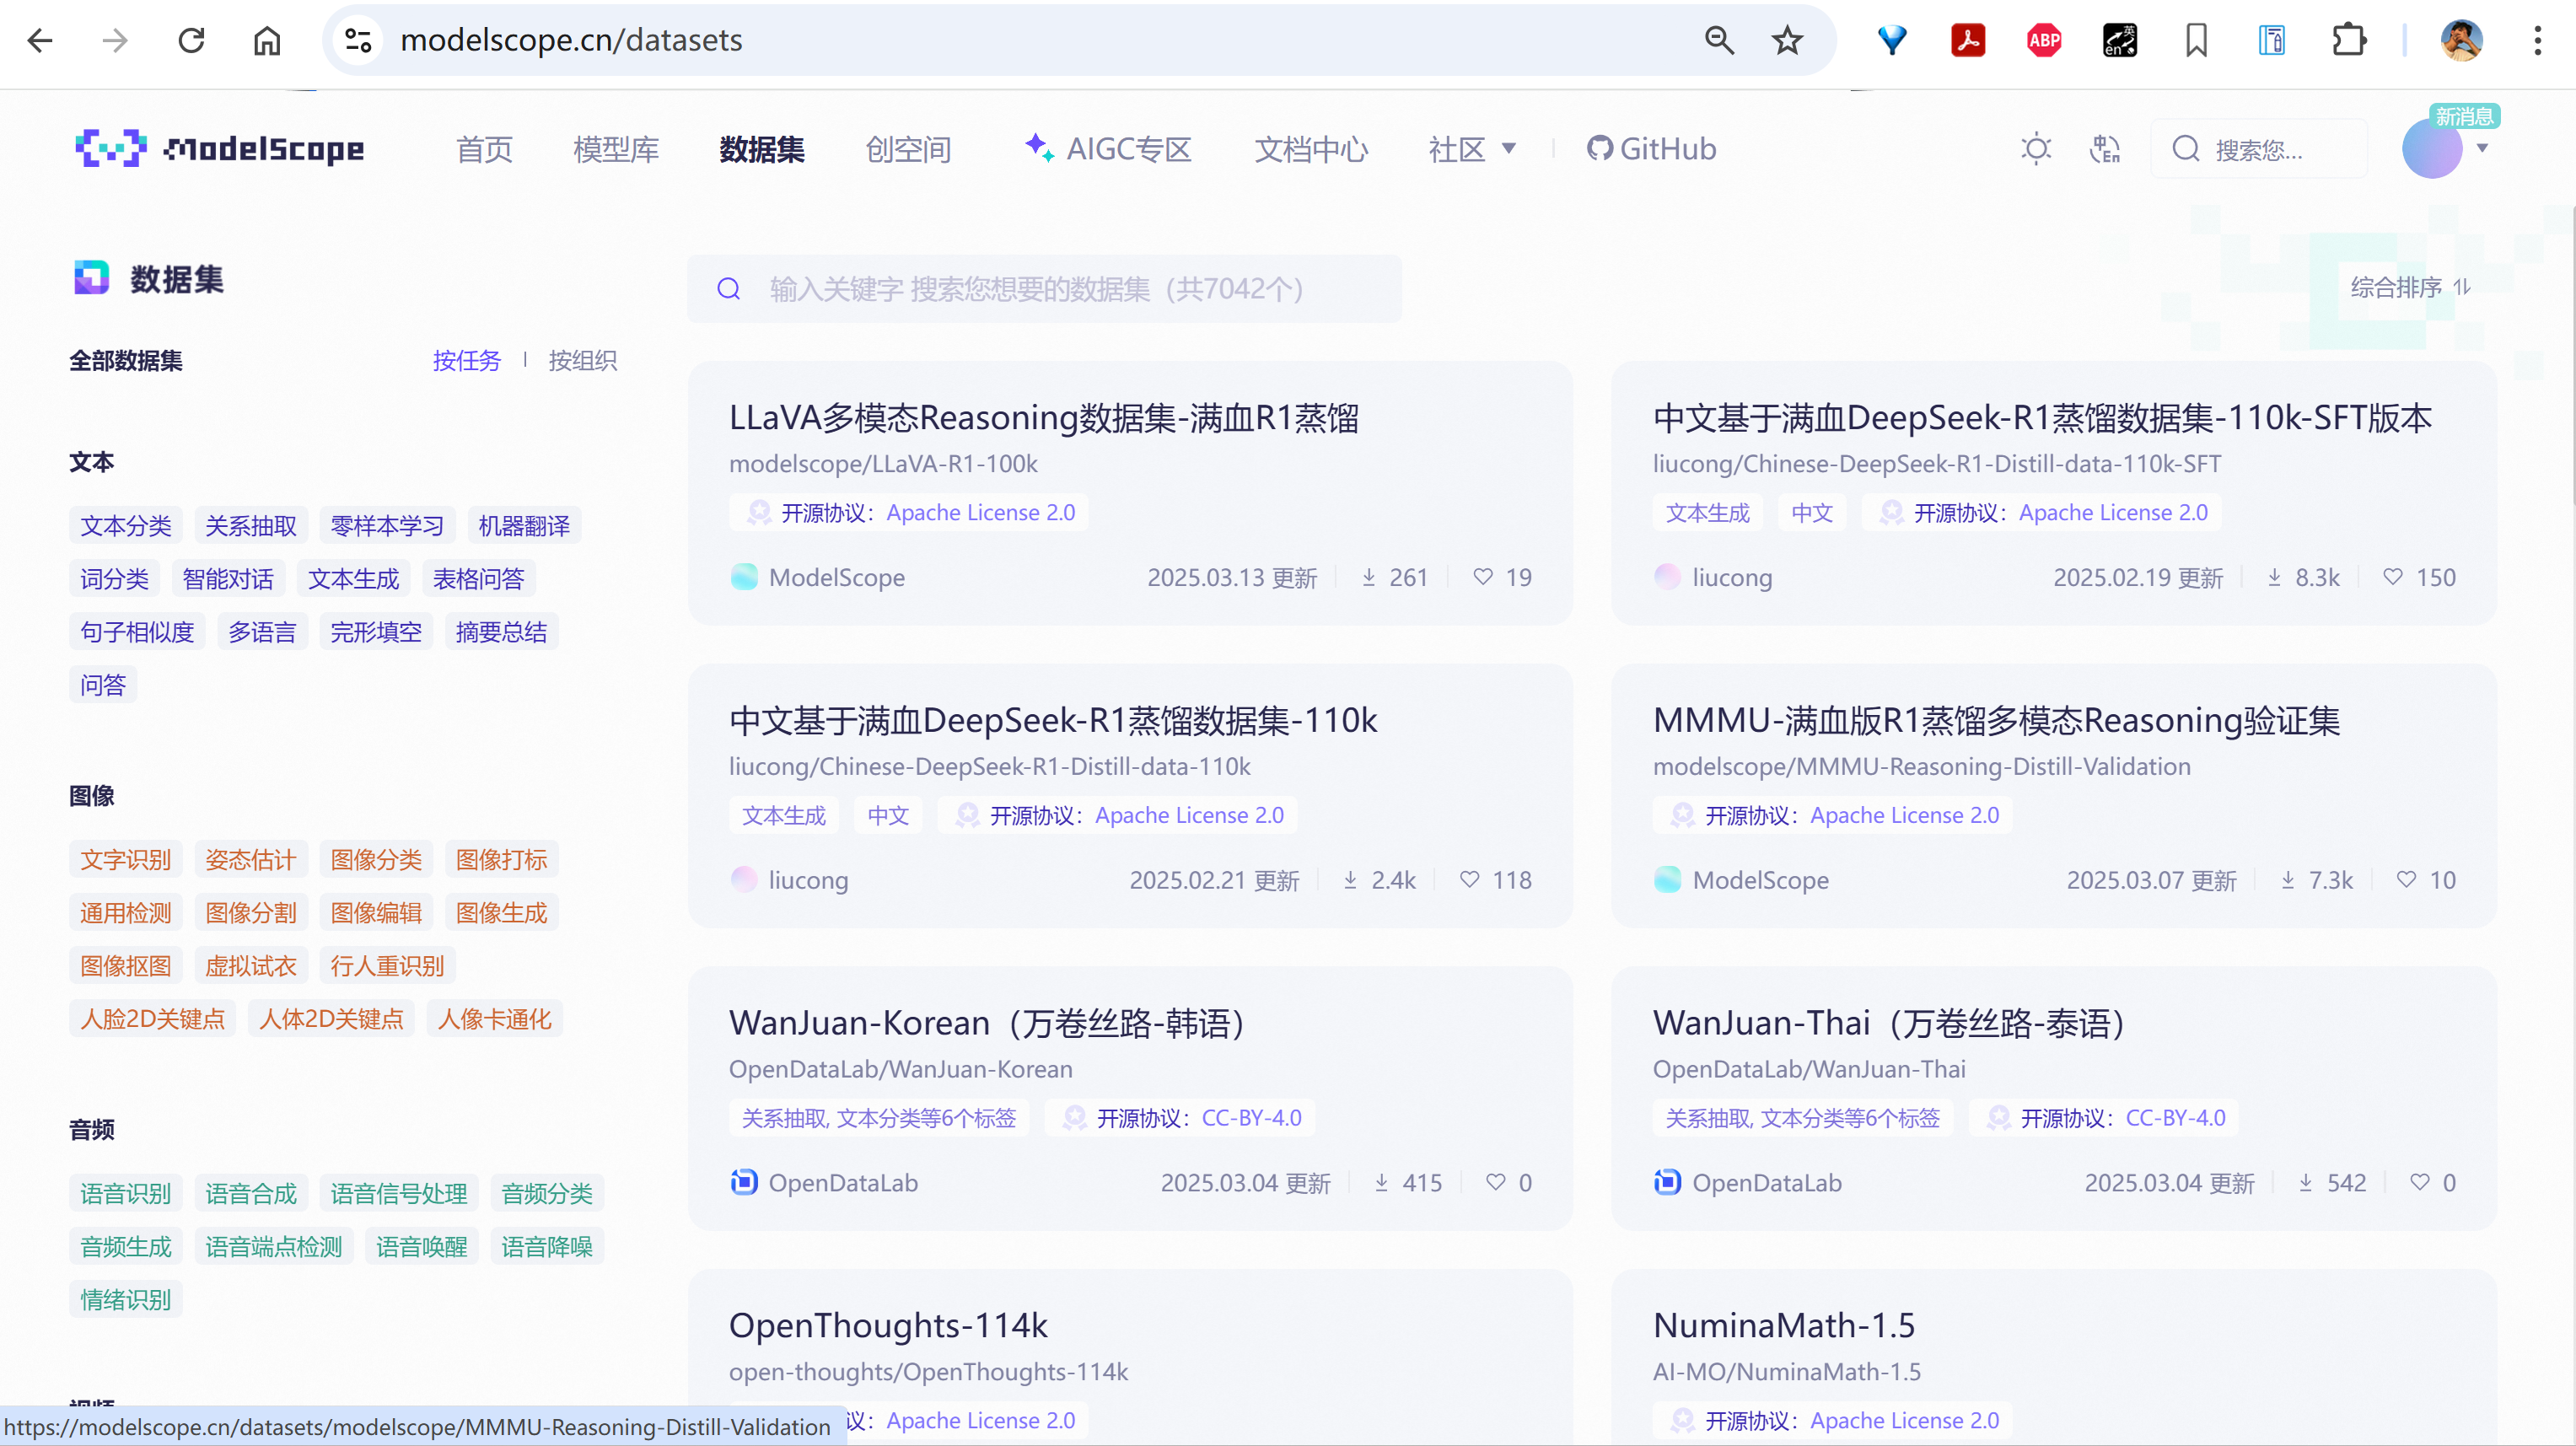Select the 文本分类 task tag
The image size is (2576, 1446).
coord(126,526)
